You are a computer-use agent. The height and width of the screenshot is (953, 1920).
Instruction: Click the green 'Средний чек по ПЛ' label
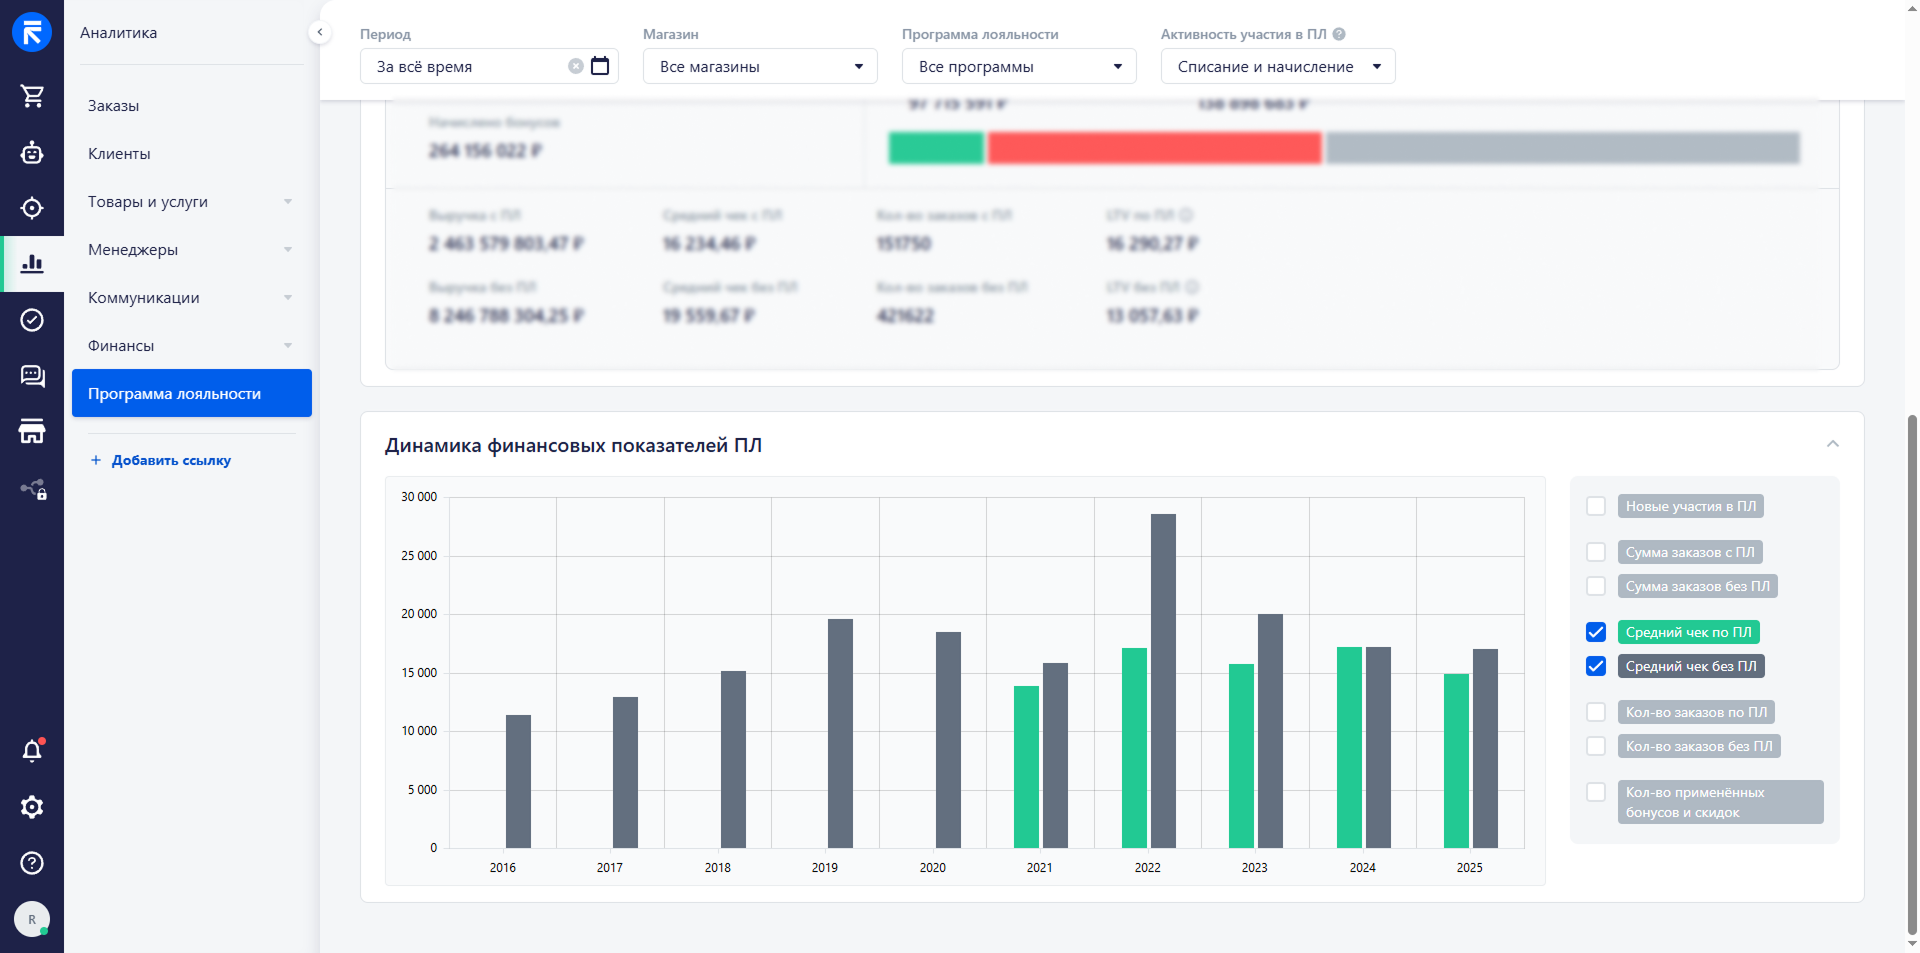[x=1689, y=632]
